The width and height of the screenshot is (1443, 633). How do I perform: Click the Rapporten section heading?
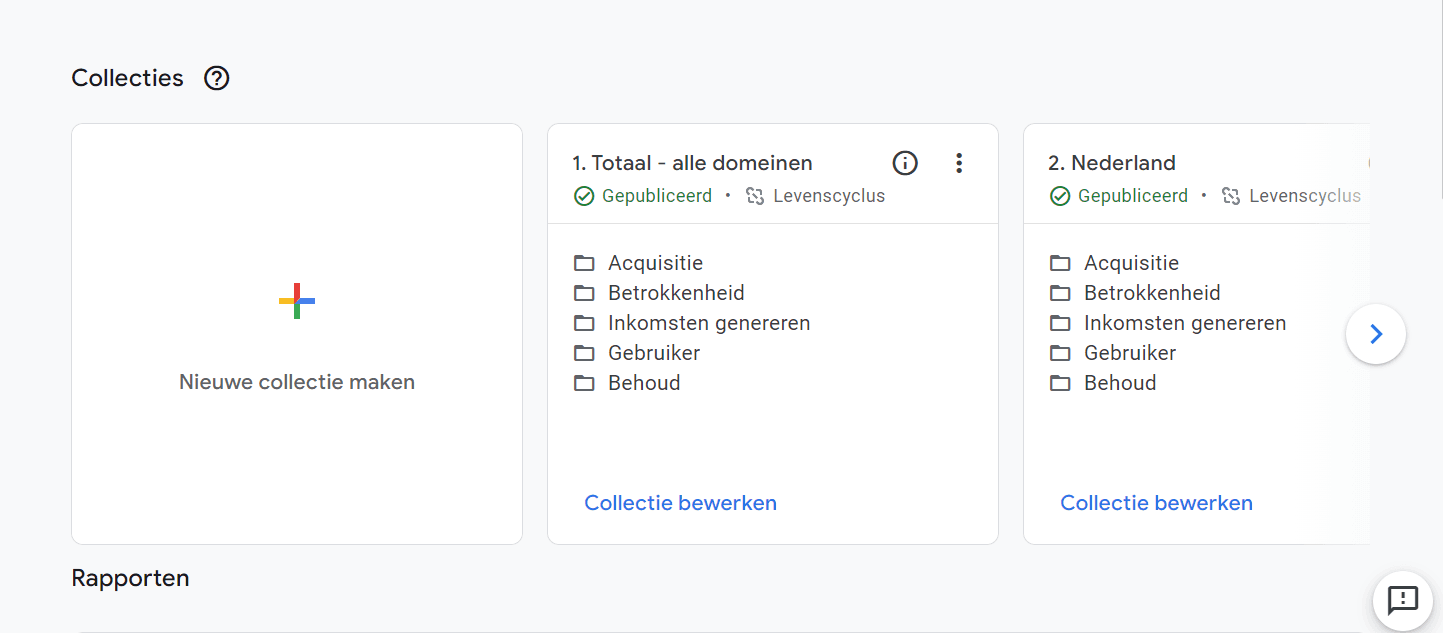[130, 578]
